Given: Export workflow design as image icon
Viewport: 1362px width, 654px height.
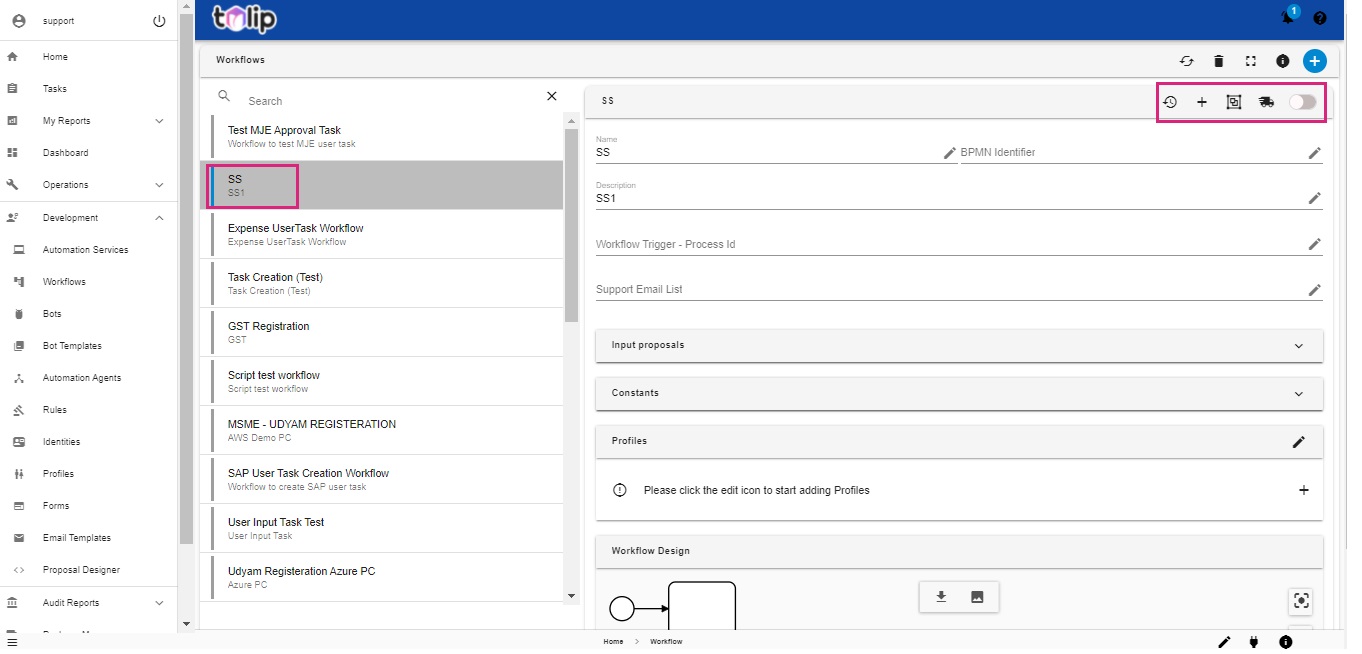Looking at the screenshot, I should coord(977,597).
